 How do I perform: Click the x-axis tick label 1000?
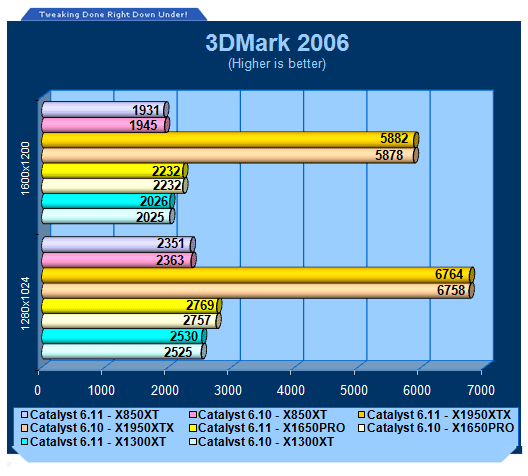point(101,390)
